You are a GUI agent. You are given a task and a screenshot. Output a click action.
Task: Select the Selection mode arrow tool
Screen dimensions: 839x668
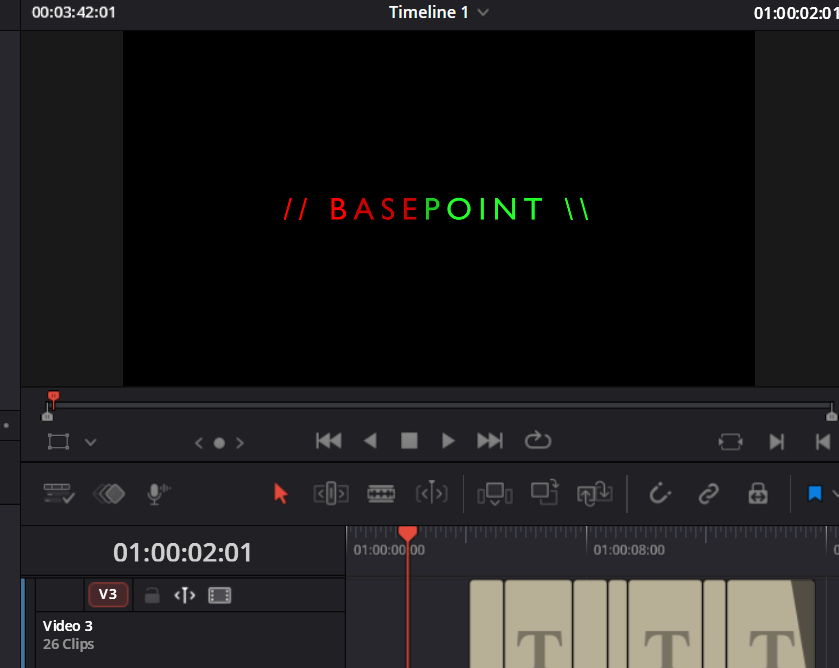click(280, 494)
